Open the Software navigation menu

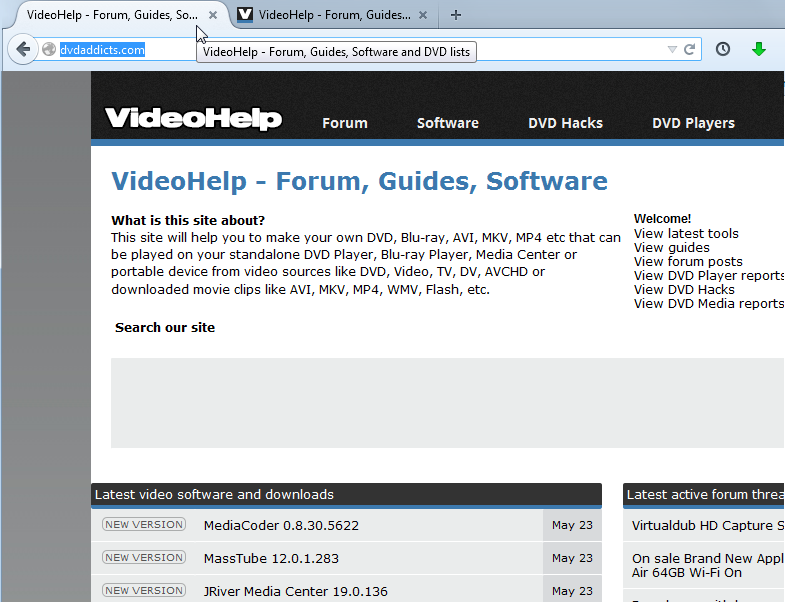coord(448,123)
